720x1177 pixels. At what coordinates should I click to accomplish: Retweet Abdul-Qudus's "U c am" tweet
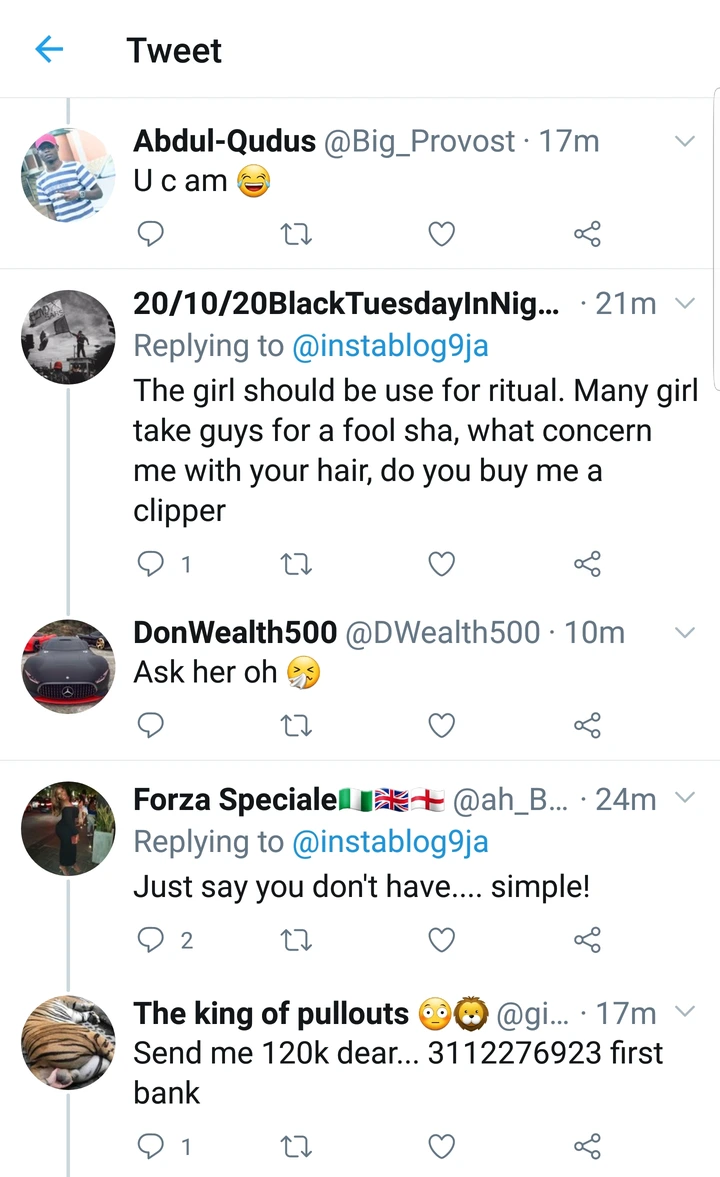coord(296,234)
